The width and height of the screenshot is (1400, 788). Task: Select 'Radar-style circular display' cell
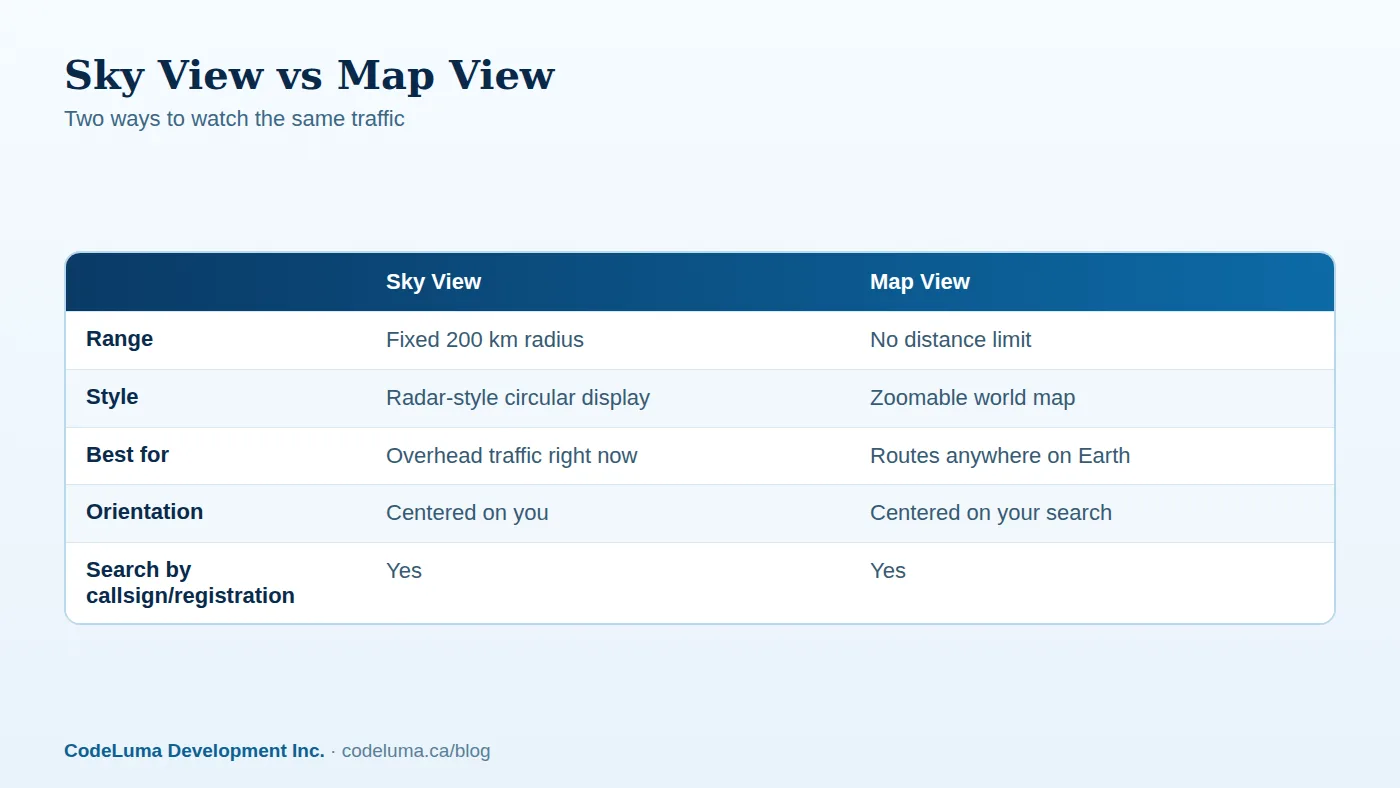click(518, 398)
